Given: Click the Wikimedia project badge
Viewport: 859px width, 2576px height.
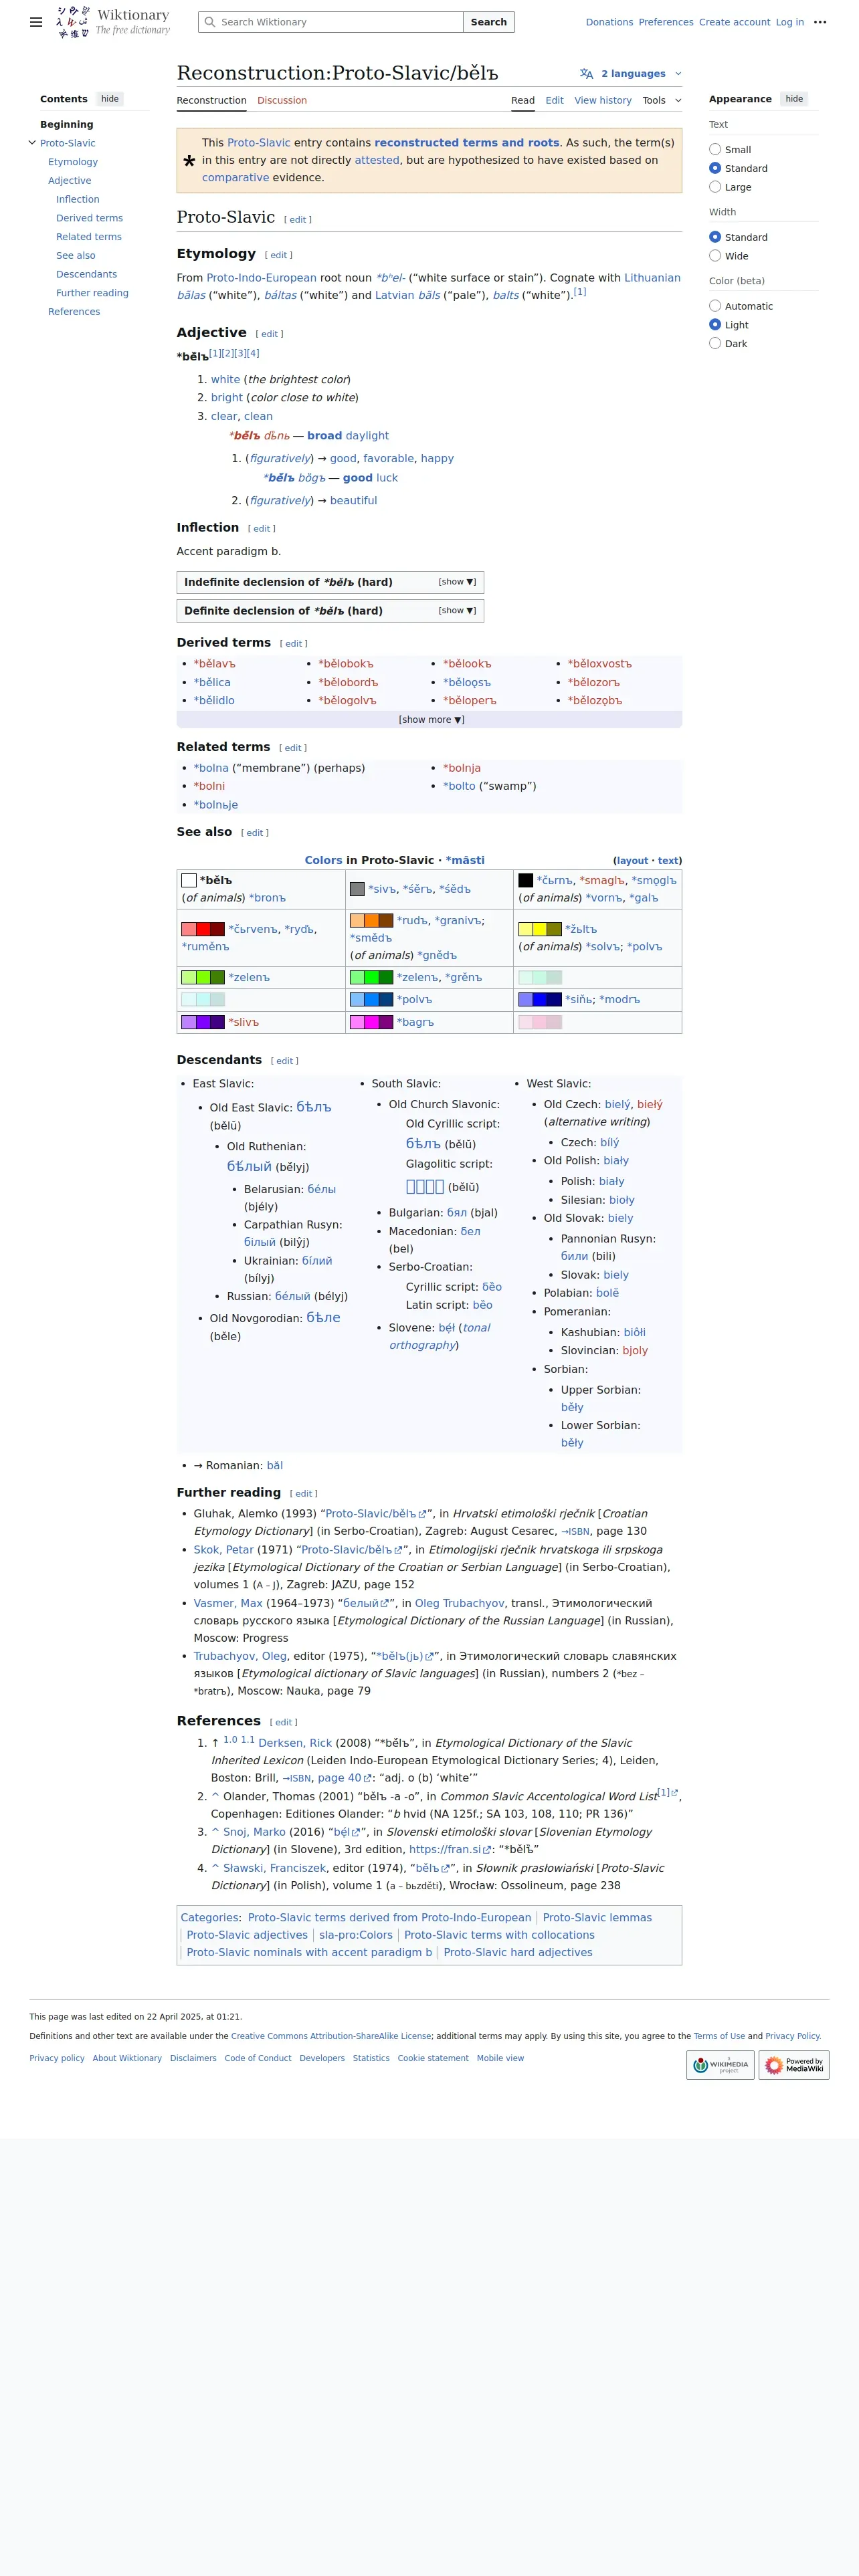Looking at the screenshot, I should coord(720,2064).
